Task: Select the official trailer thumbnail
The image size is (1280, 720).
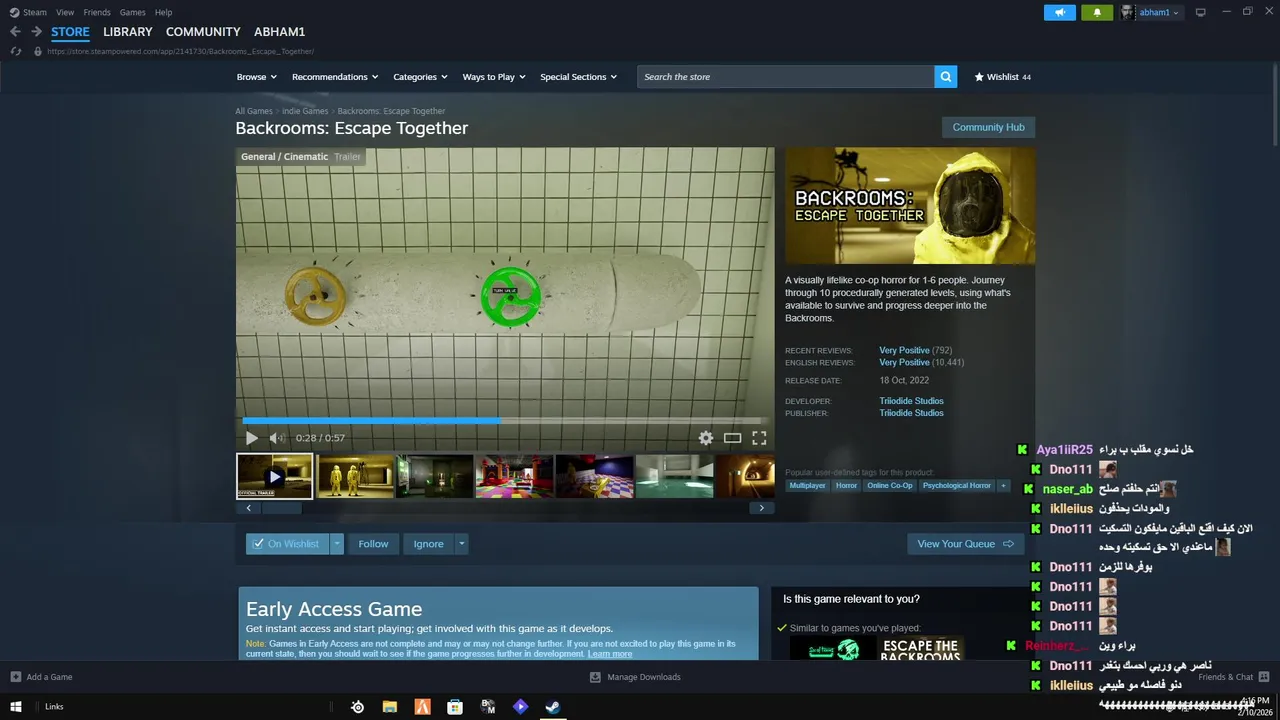Action: tap(275, 476)
